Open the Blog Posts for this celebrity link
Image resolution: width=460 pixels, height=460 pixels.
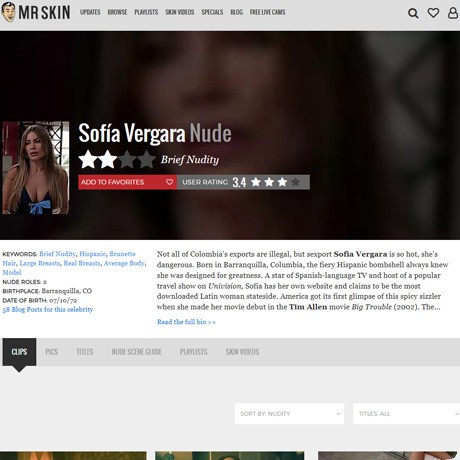click(x=48, y=310)
